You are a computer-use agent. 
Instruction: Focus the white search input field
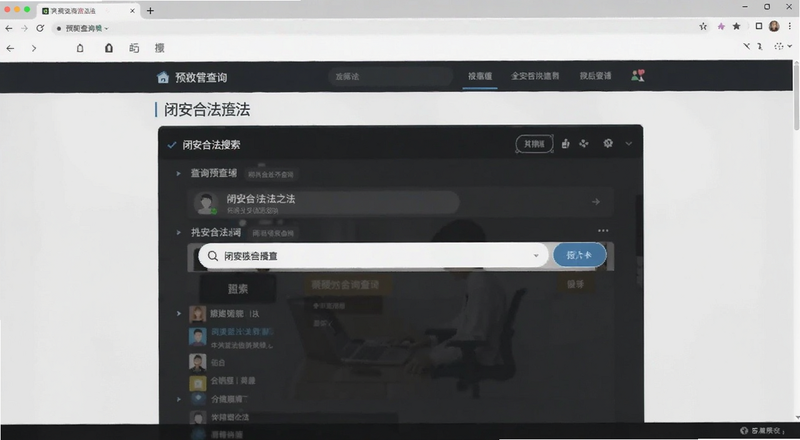[x=373, y=256]
